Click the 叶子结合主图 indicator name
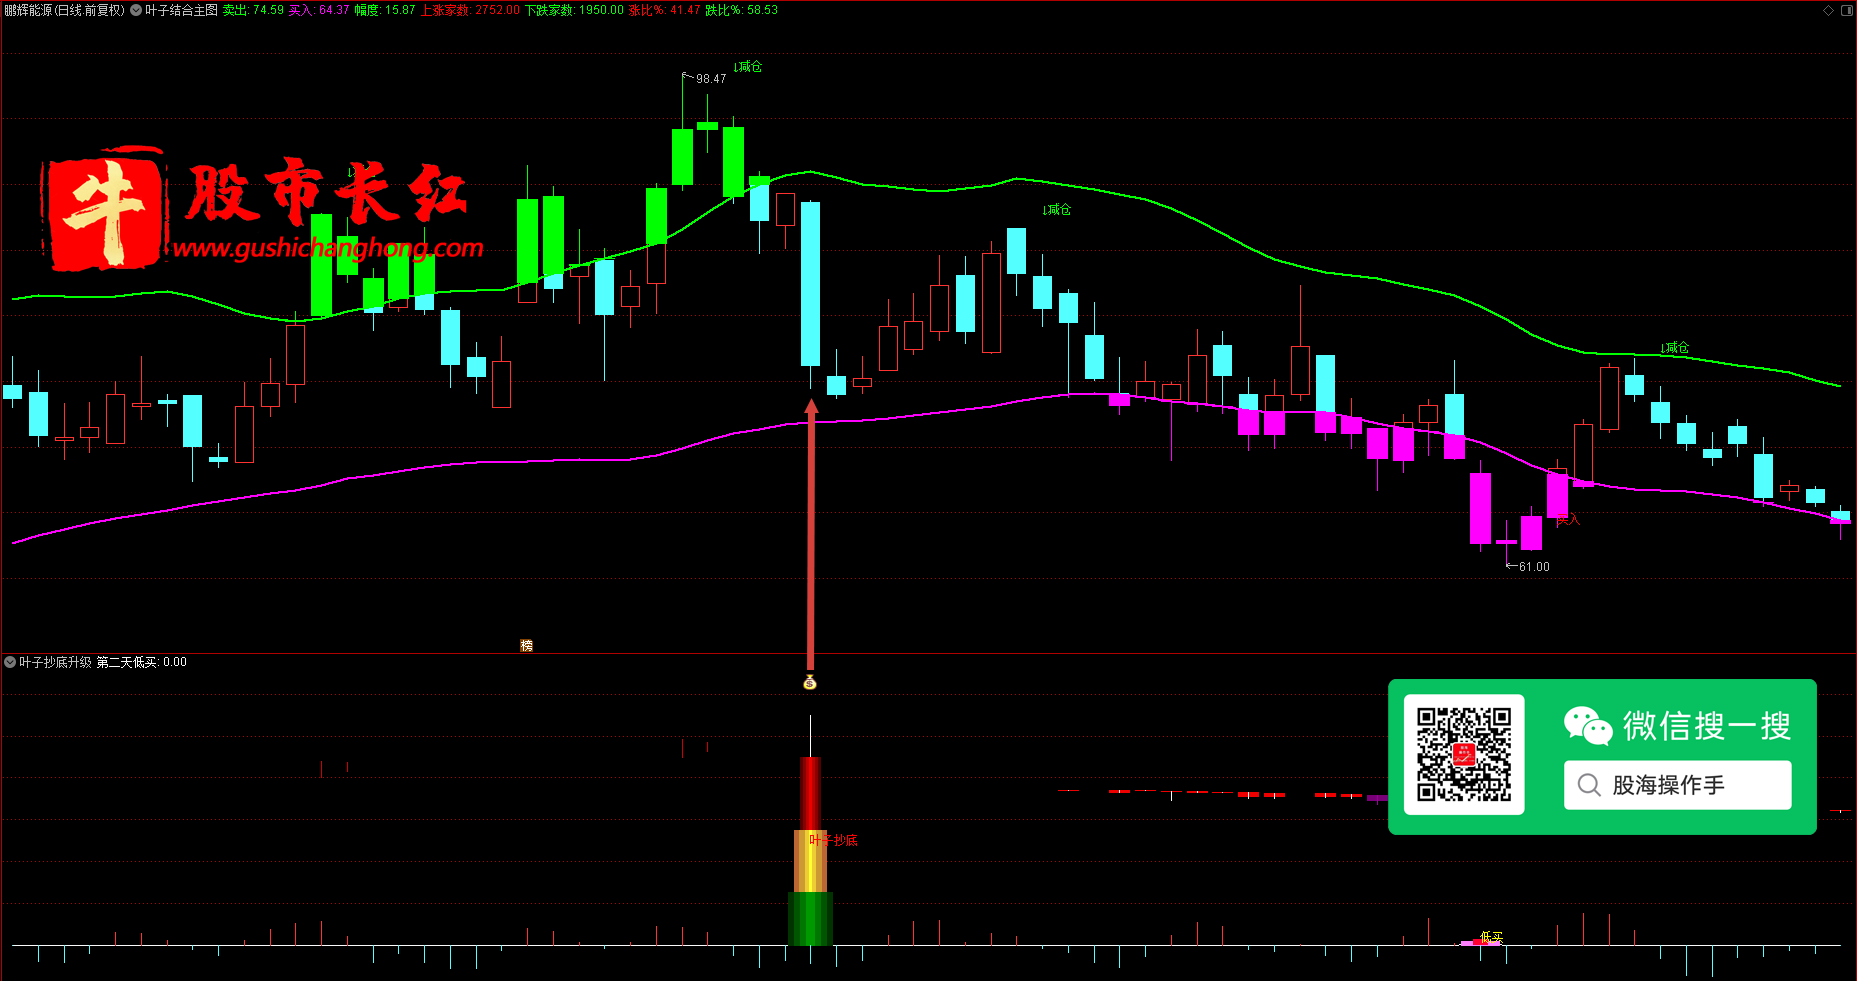Image resolution: width=1857 pixels, height=981 pixels. click(181, 10)
